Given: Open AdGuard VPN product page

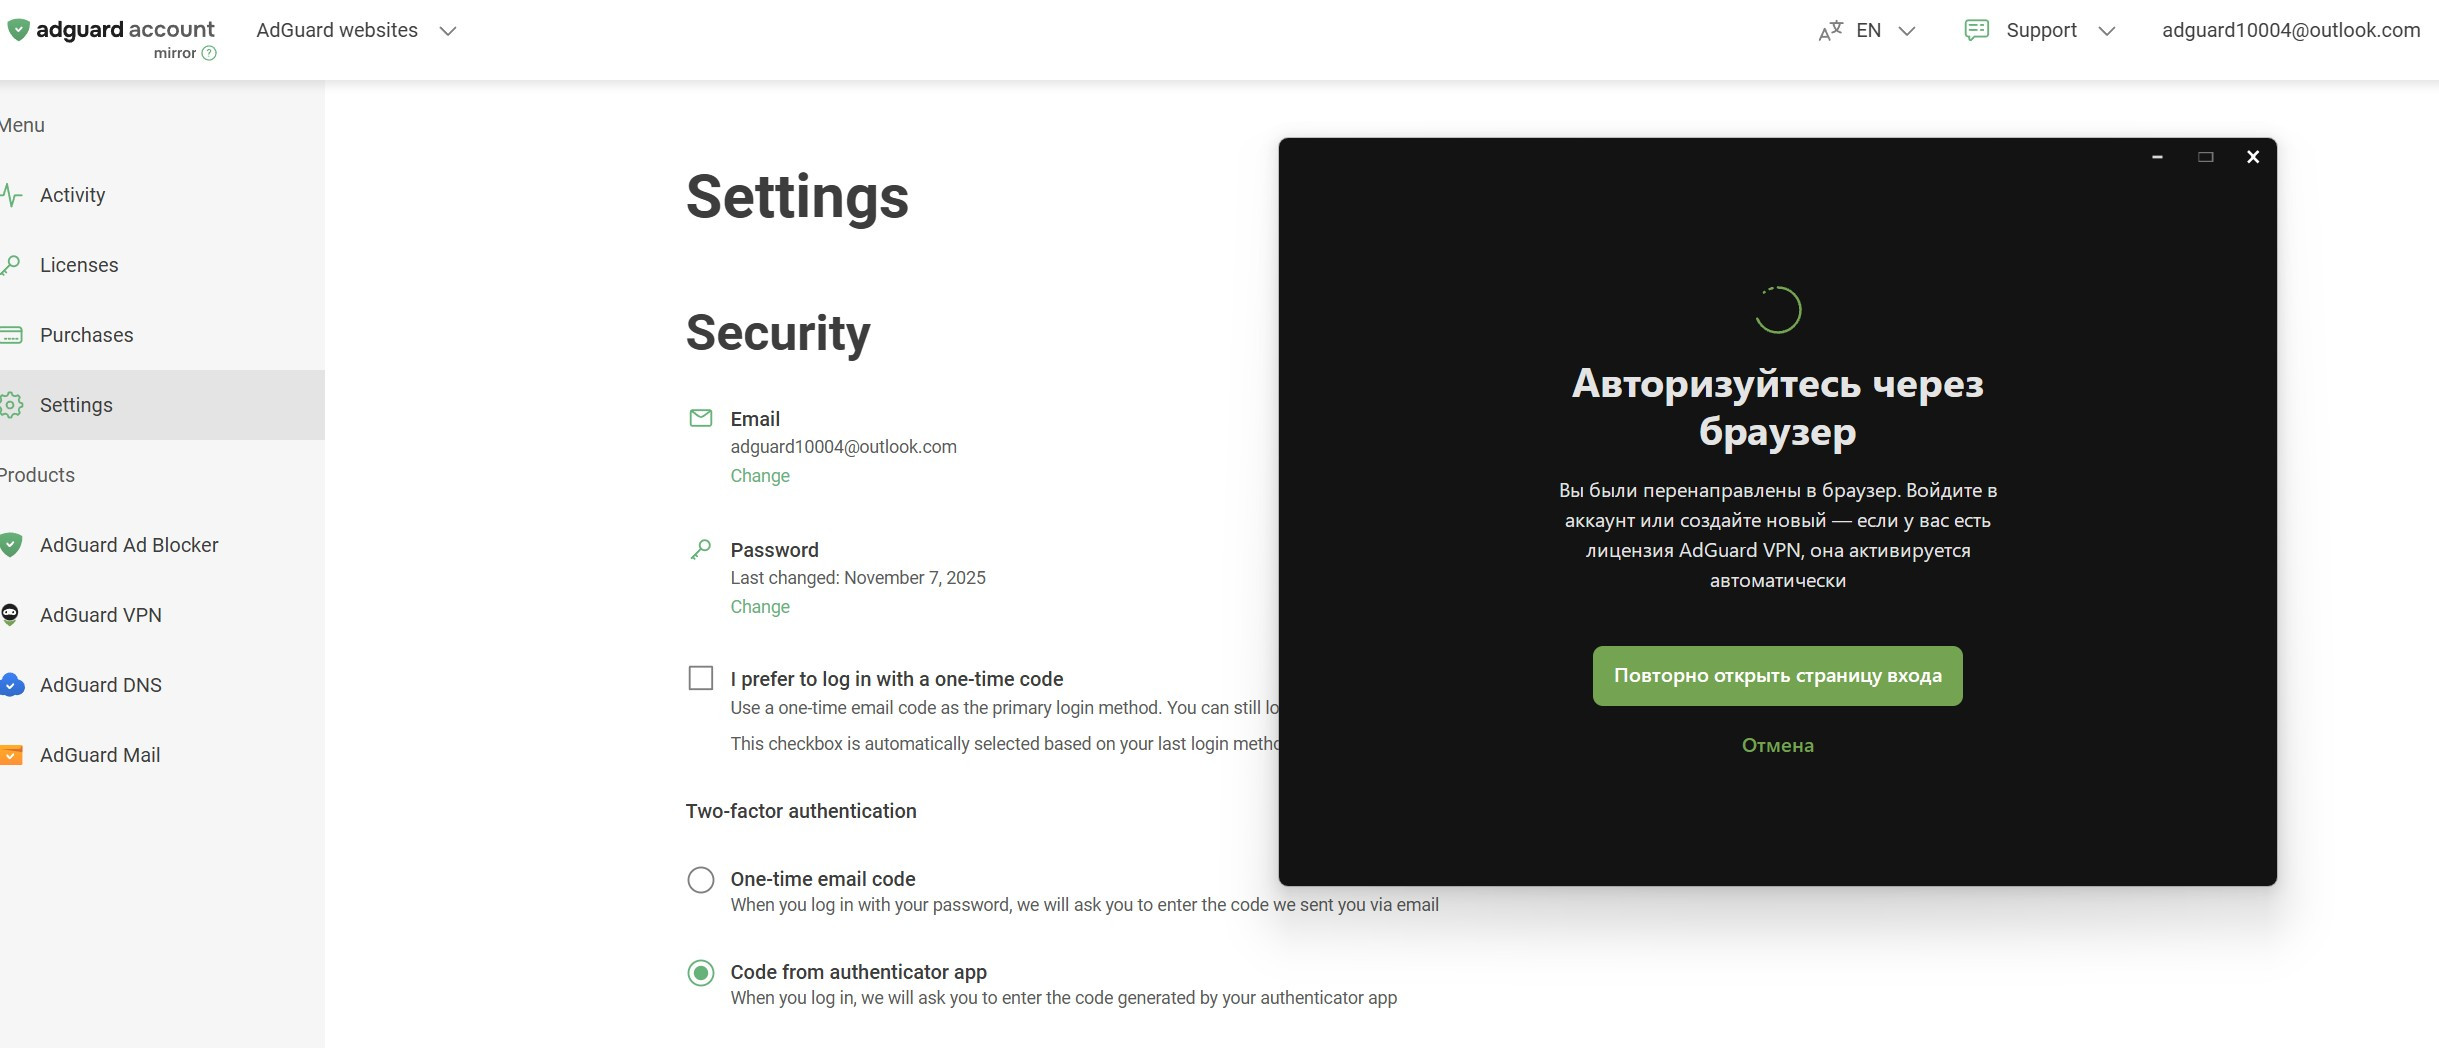Looking at the screenshot, I should (x=162, y=615).
